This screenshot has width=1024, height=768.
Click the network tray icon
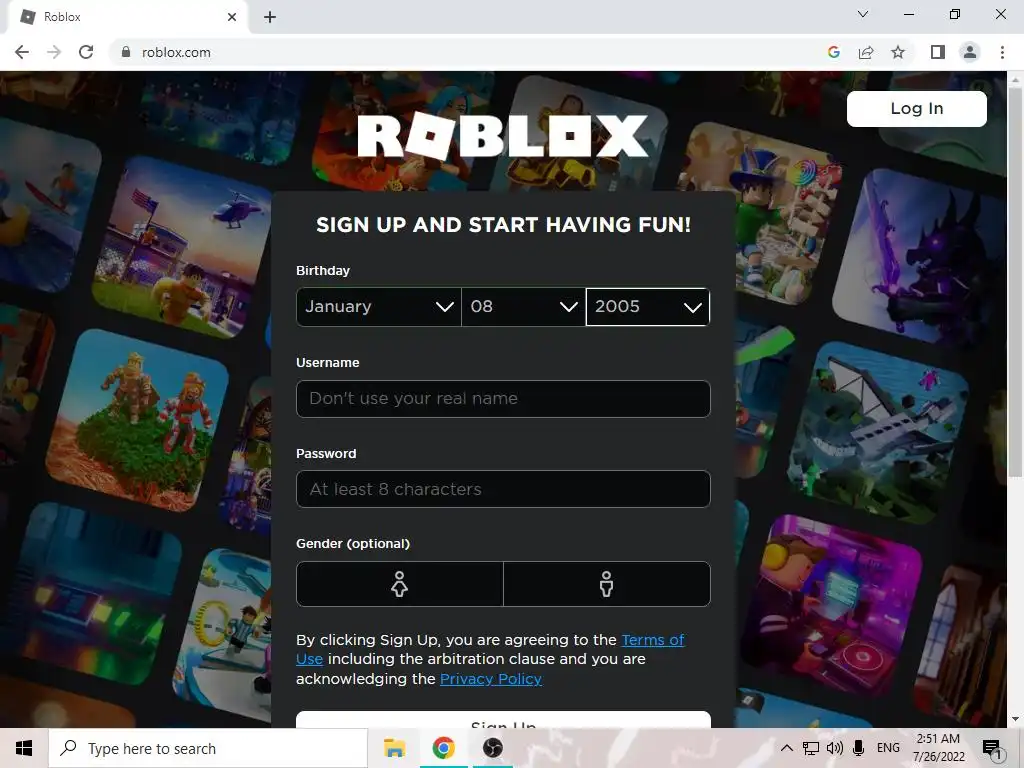[811, 748]
